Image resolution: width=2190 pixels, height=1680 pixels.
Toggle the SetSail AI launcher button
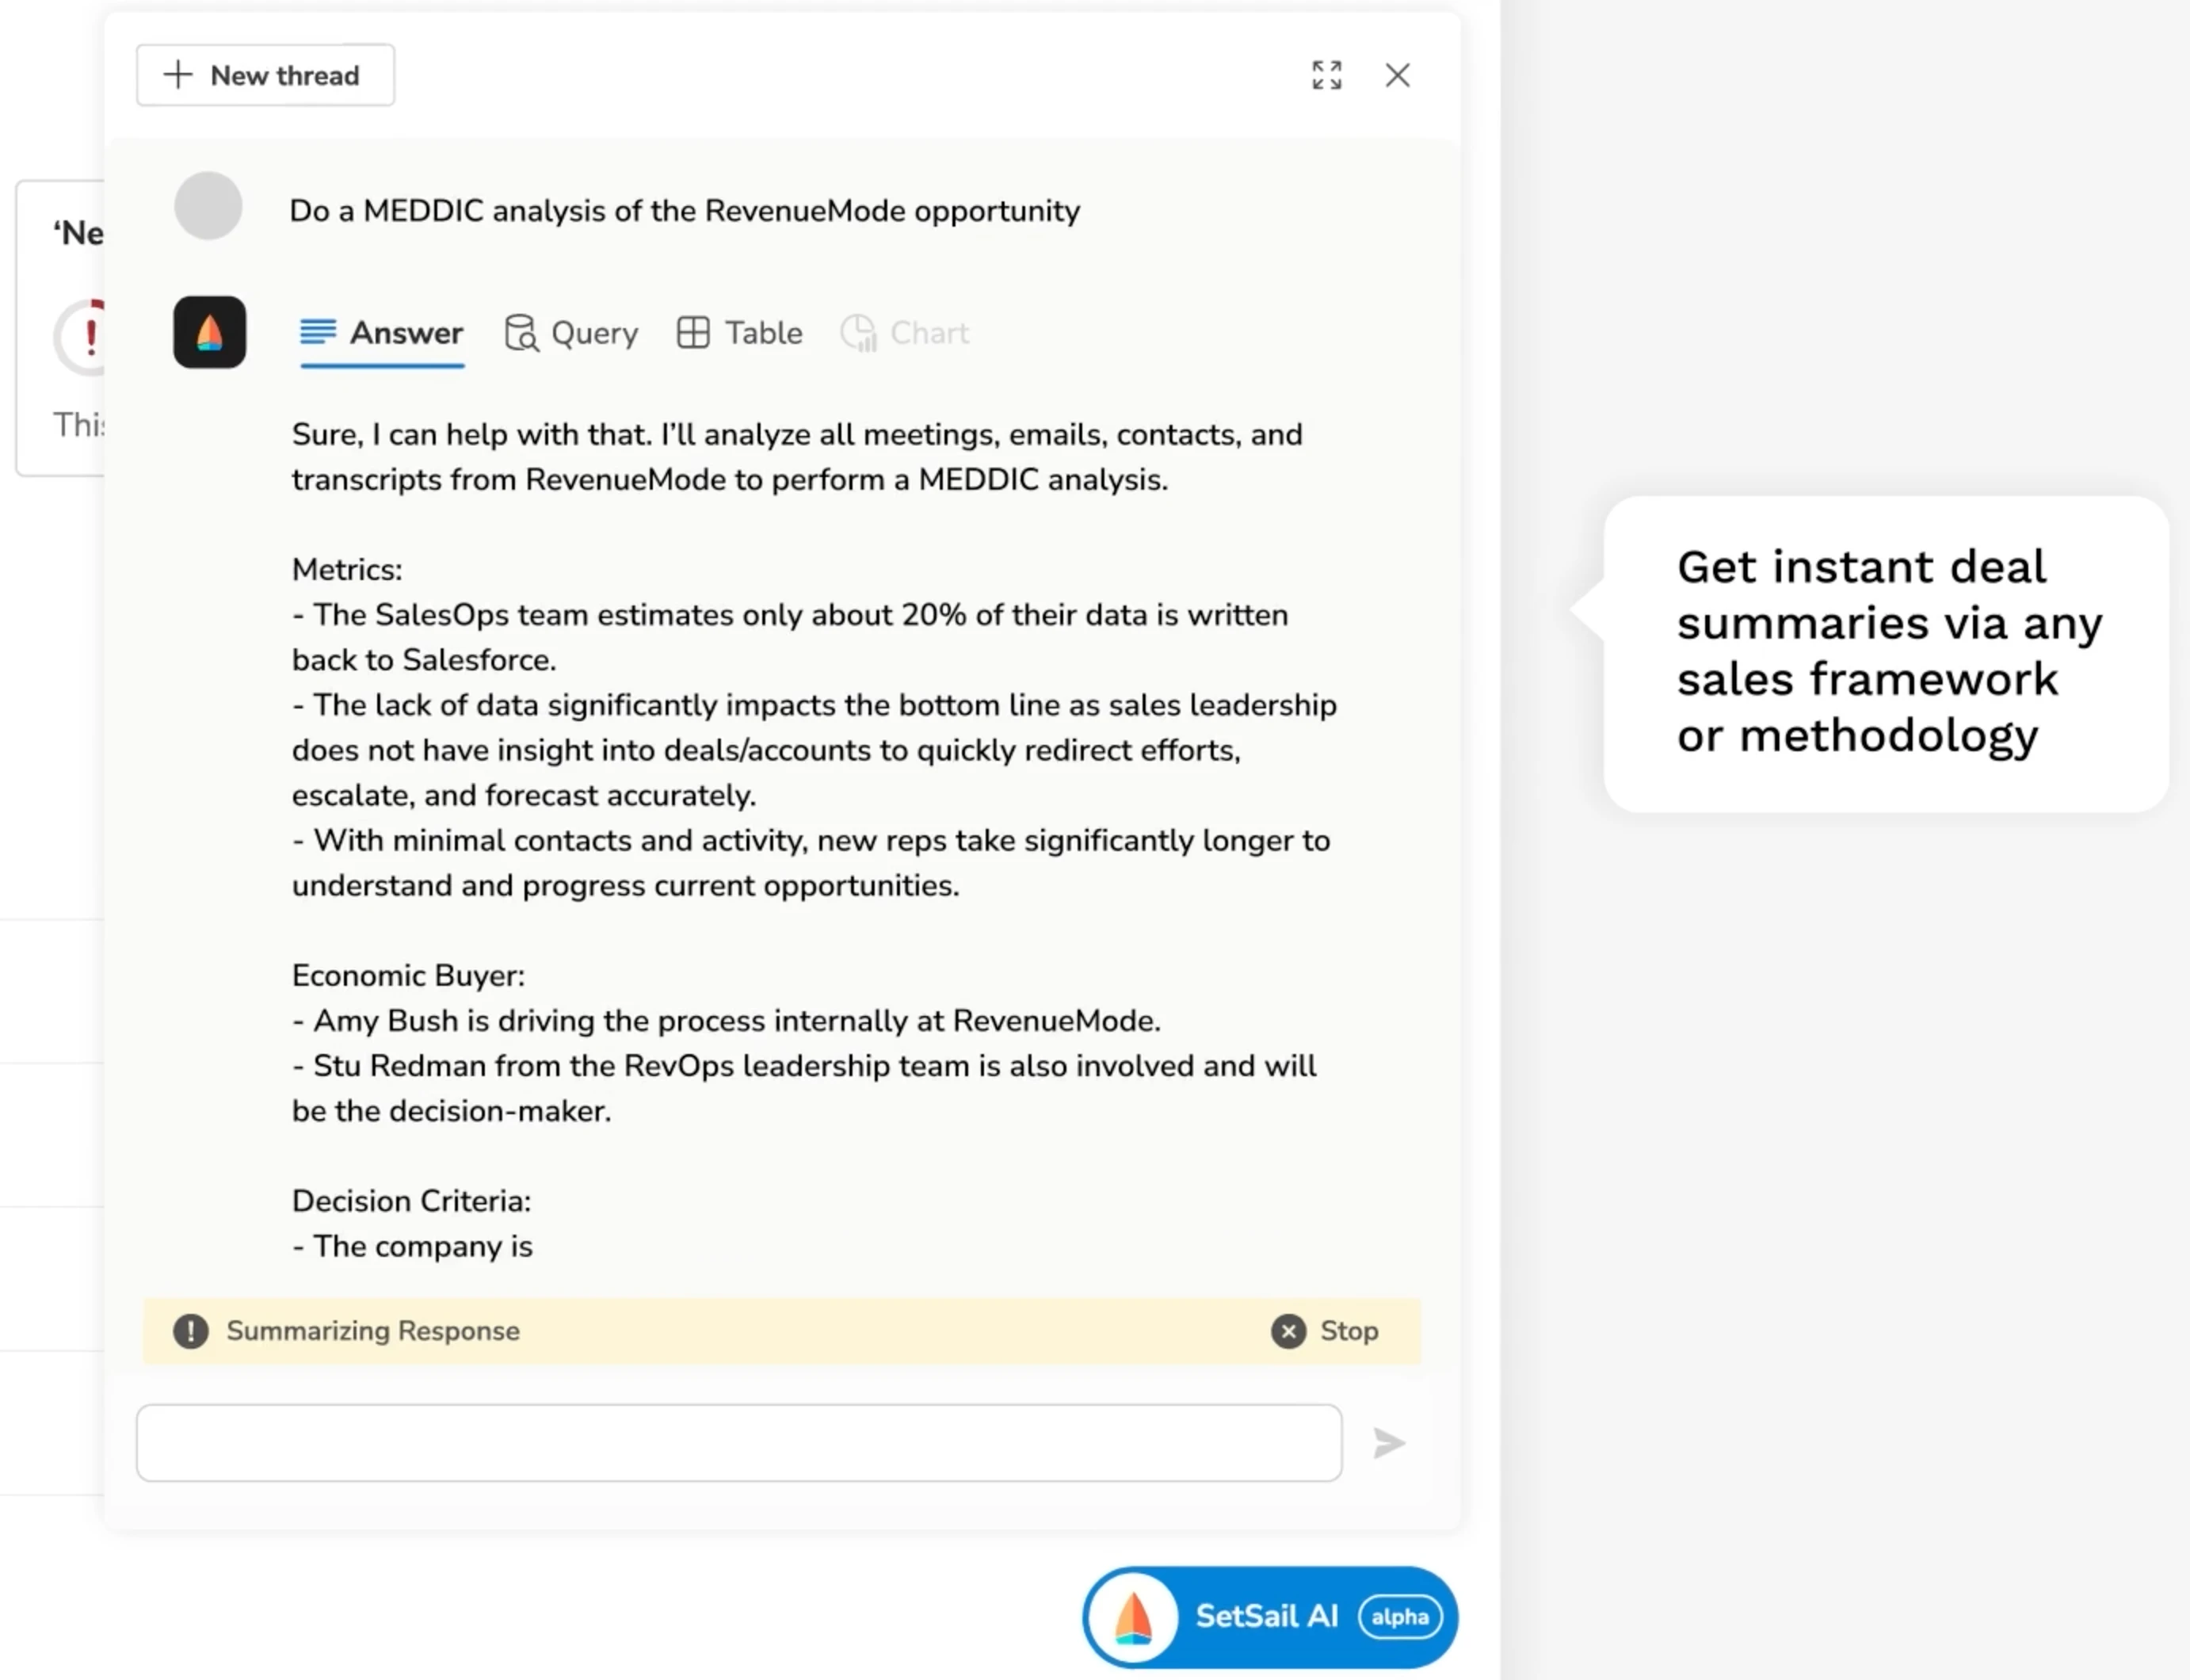pyautogui.click(x=1268, y=1616)
